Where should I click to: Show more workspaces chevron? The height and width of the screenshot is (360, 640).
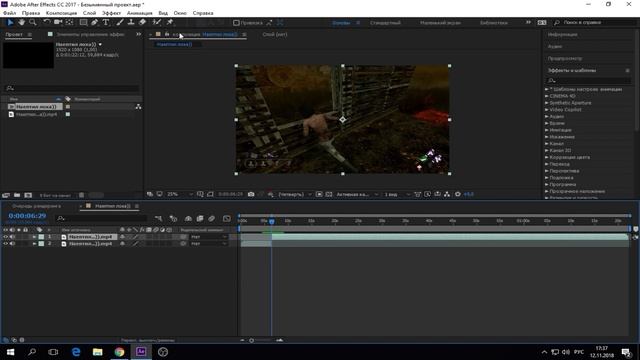[528, 22]
